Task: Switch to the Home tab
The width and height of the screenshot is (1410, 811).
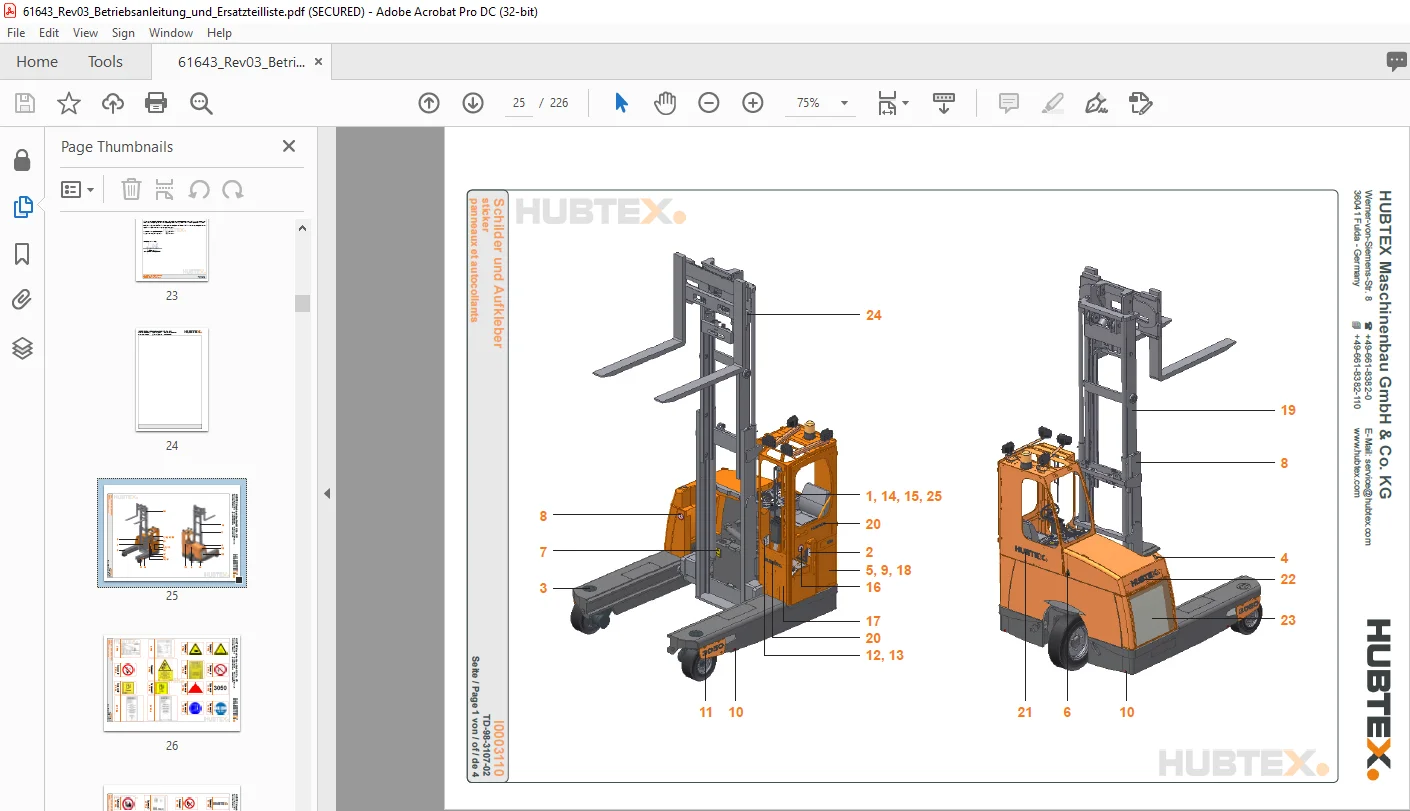Action: (37, 61)
